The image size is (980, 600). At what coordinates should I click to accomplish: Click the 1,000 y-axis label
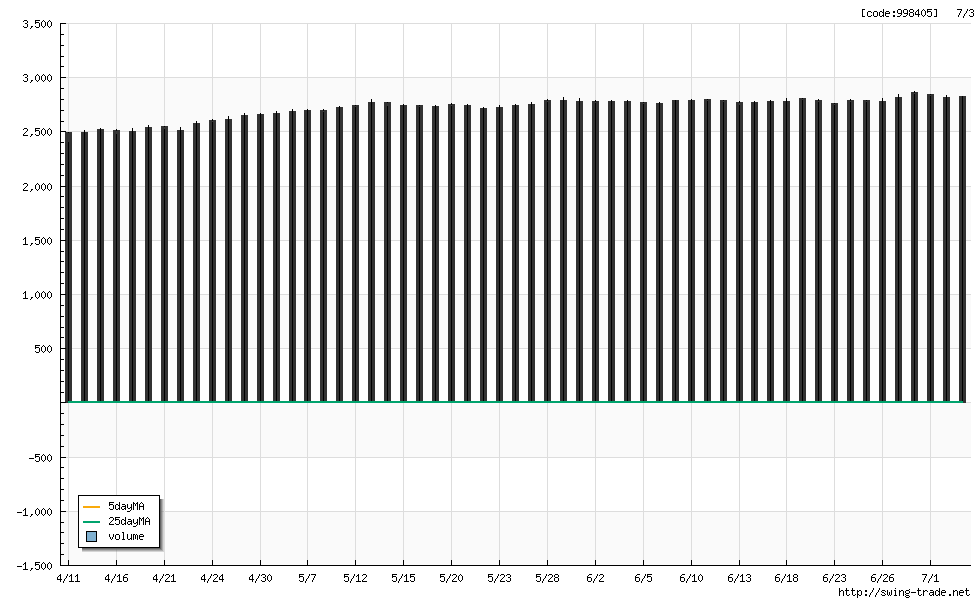click(x=38, y=295)
